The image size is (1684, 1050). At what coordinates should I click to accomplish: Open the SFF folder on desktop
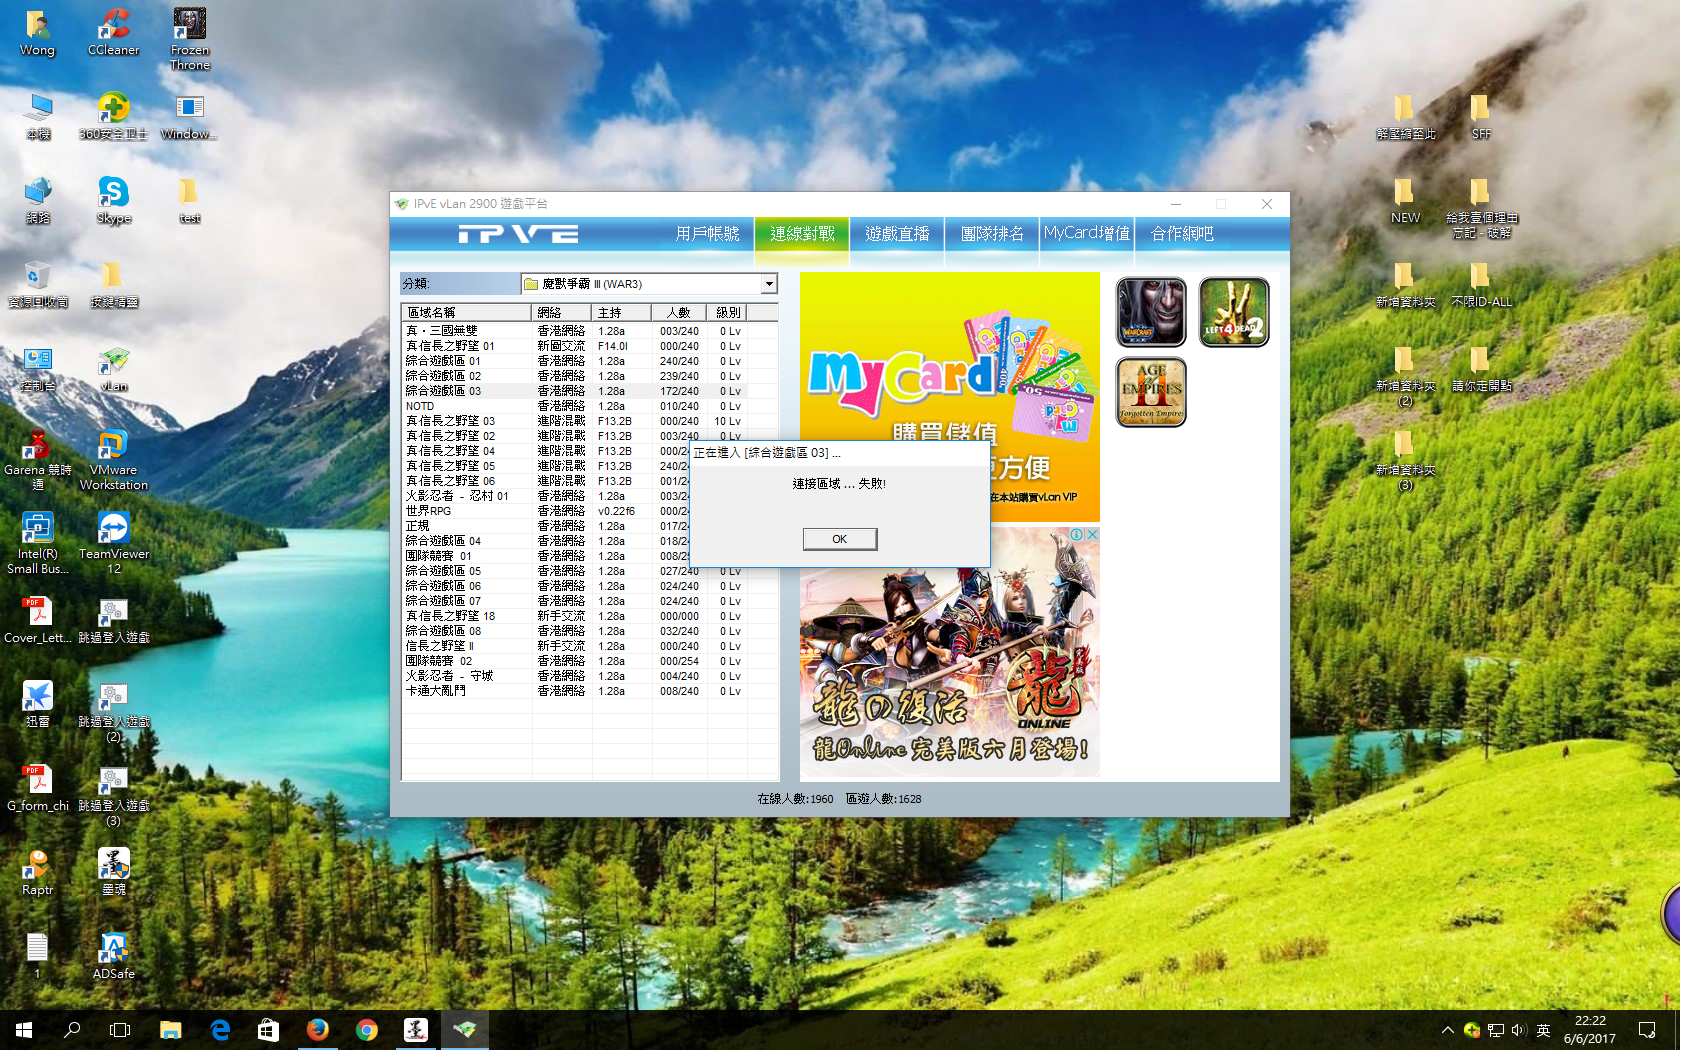(1481, 116)
